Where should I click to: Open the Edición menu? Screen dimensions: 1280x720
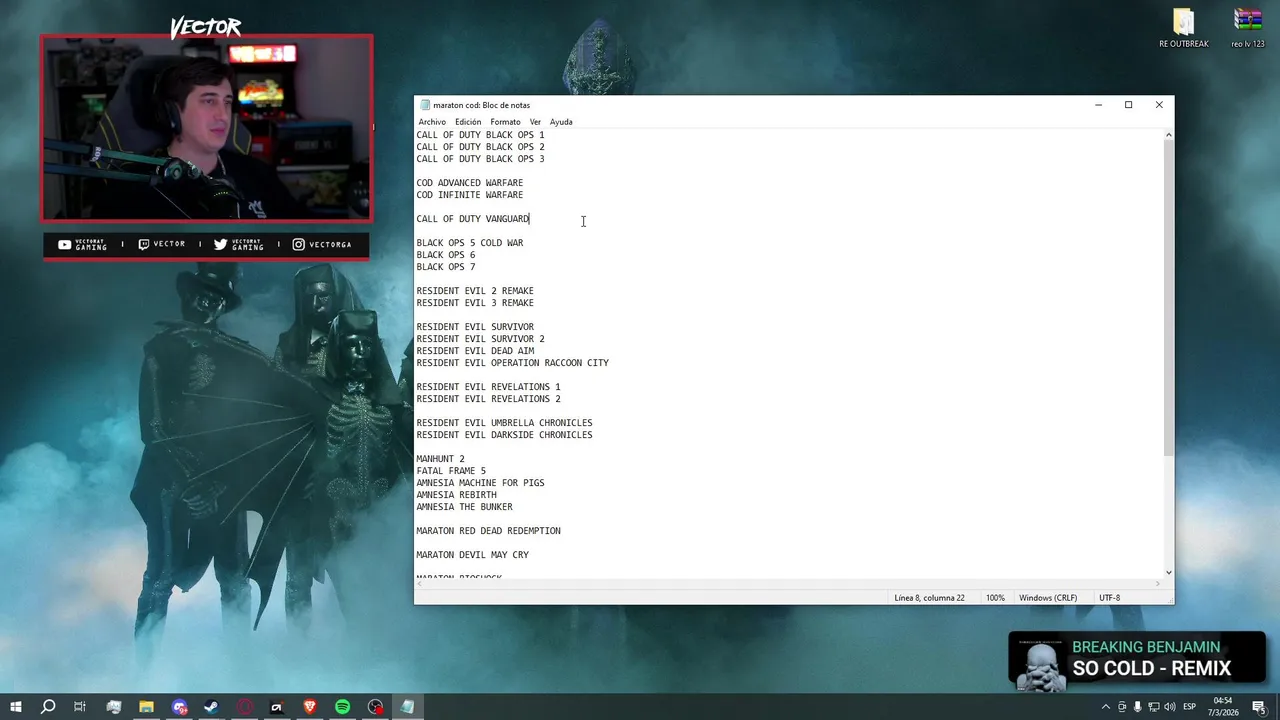coord(468,122)
